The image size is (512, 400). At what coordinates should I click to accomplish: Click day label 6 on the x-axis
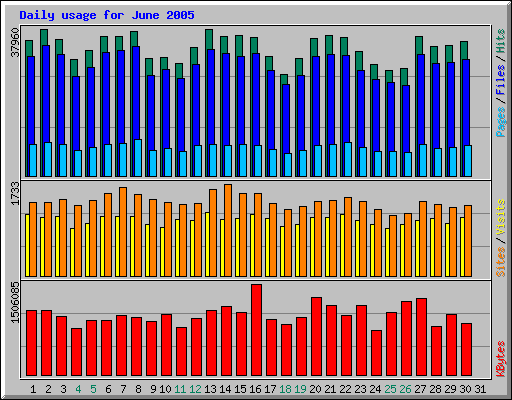(x=108, y=389)
